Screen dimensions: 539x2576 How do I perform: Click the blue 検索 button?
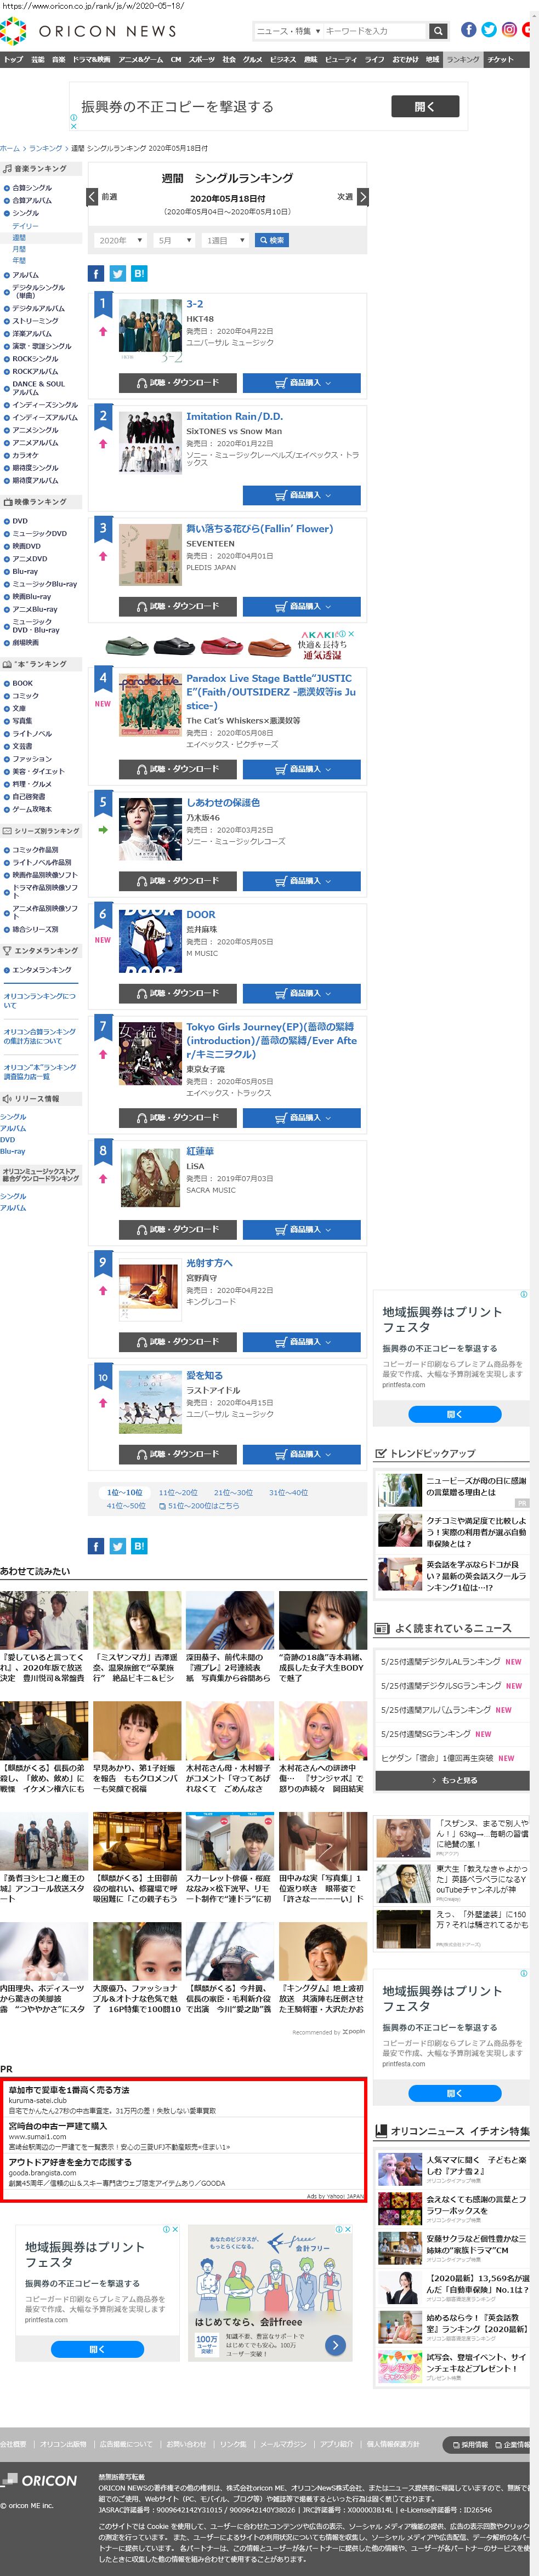(x=272, y=240)
